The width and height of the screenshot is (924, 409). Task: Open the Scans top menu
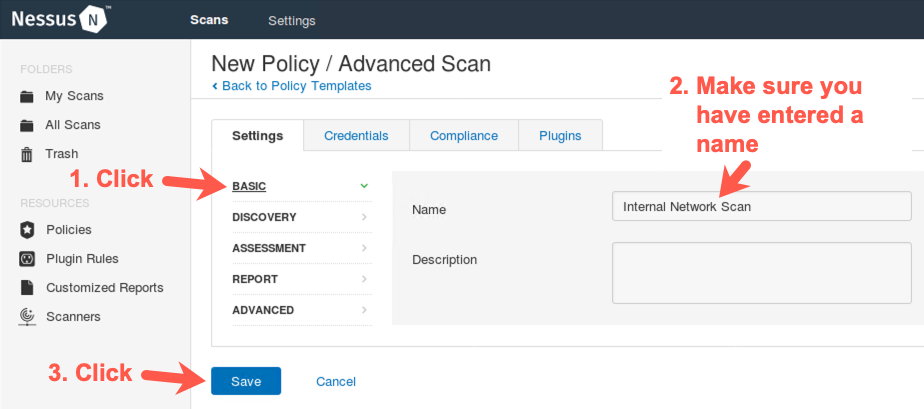[x=209, y=20]
